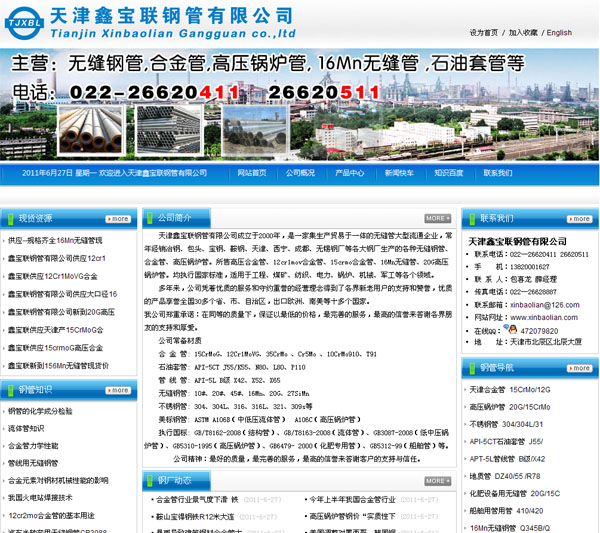Click MORE button in 钢厂动态 panel
600x533 pixels.
[x=438, y=481]
